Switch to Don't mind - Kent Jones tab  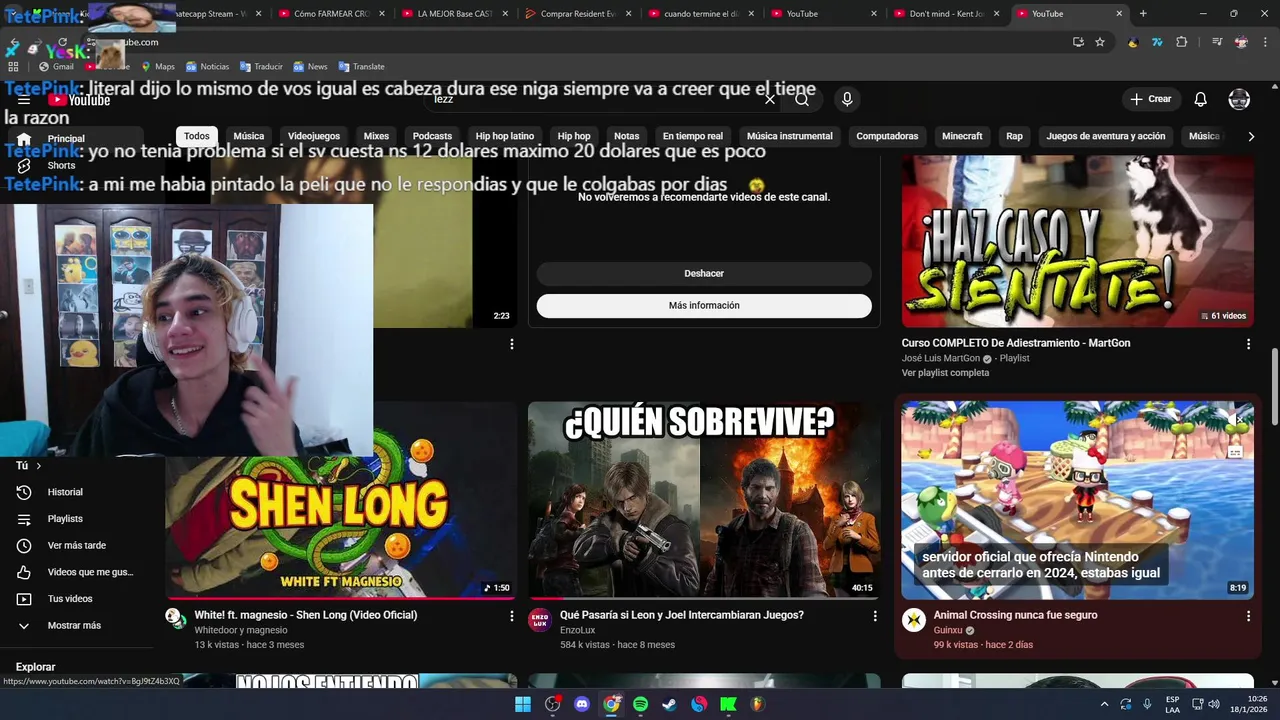946,14
